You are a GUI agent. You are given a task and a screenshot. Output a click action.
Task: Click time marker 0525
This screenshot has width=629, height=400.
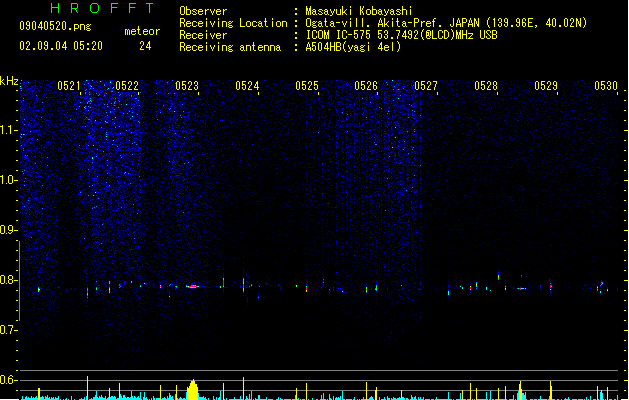pyautogui.click(x=307, y=86)
